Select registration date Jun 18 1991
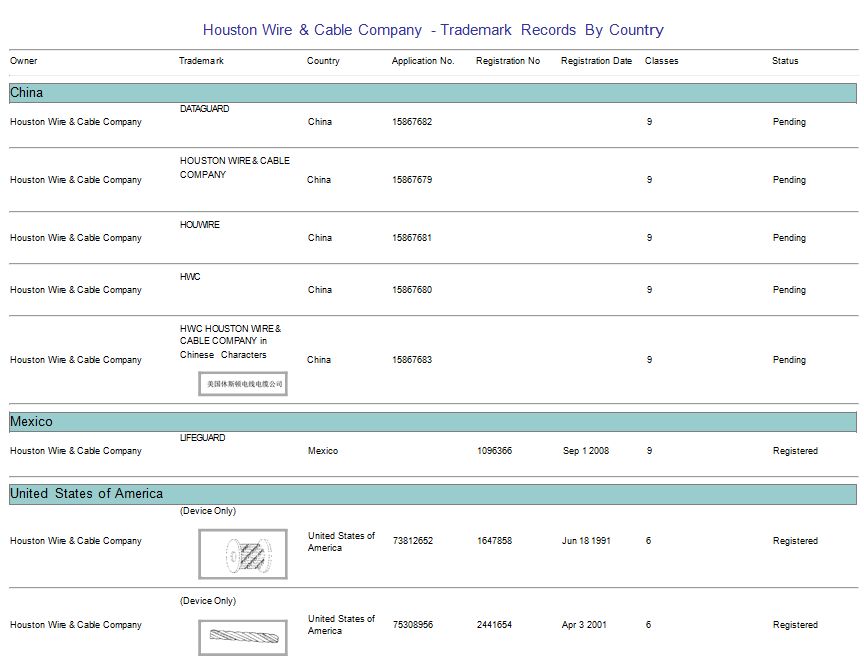The image size is (864, 663). pyautogui.click(x=585, y=541)
